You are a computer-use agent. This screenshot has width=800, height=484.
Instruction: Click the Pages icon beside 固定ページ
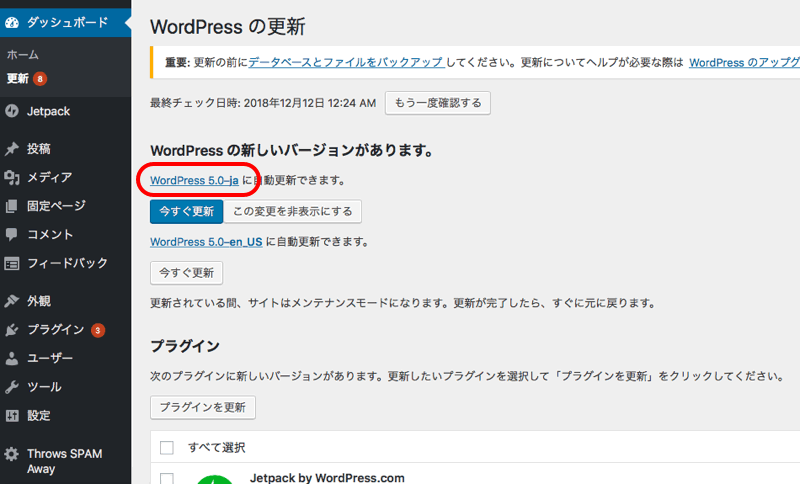click(x=12, y=207)
